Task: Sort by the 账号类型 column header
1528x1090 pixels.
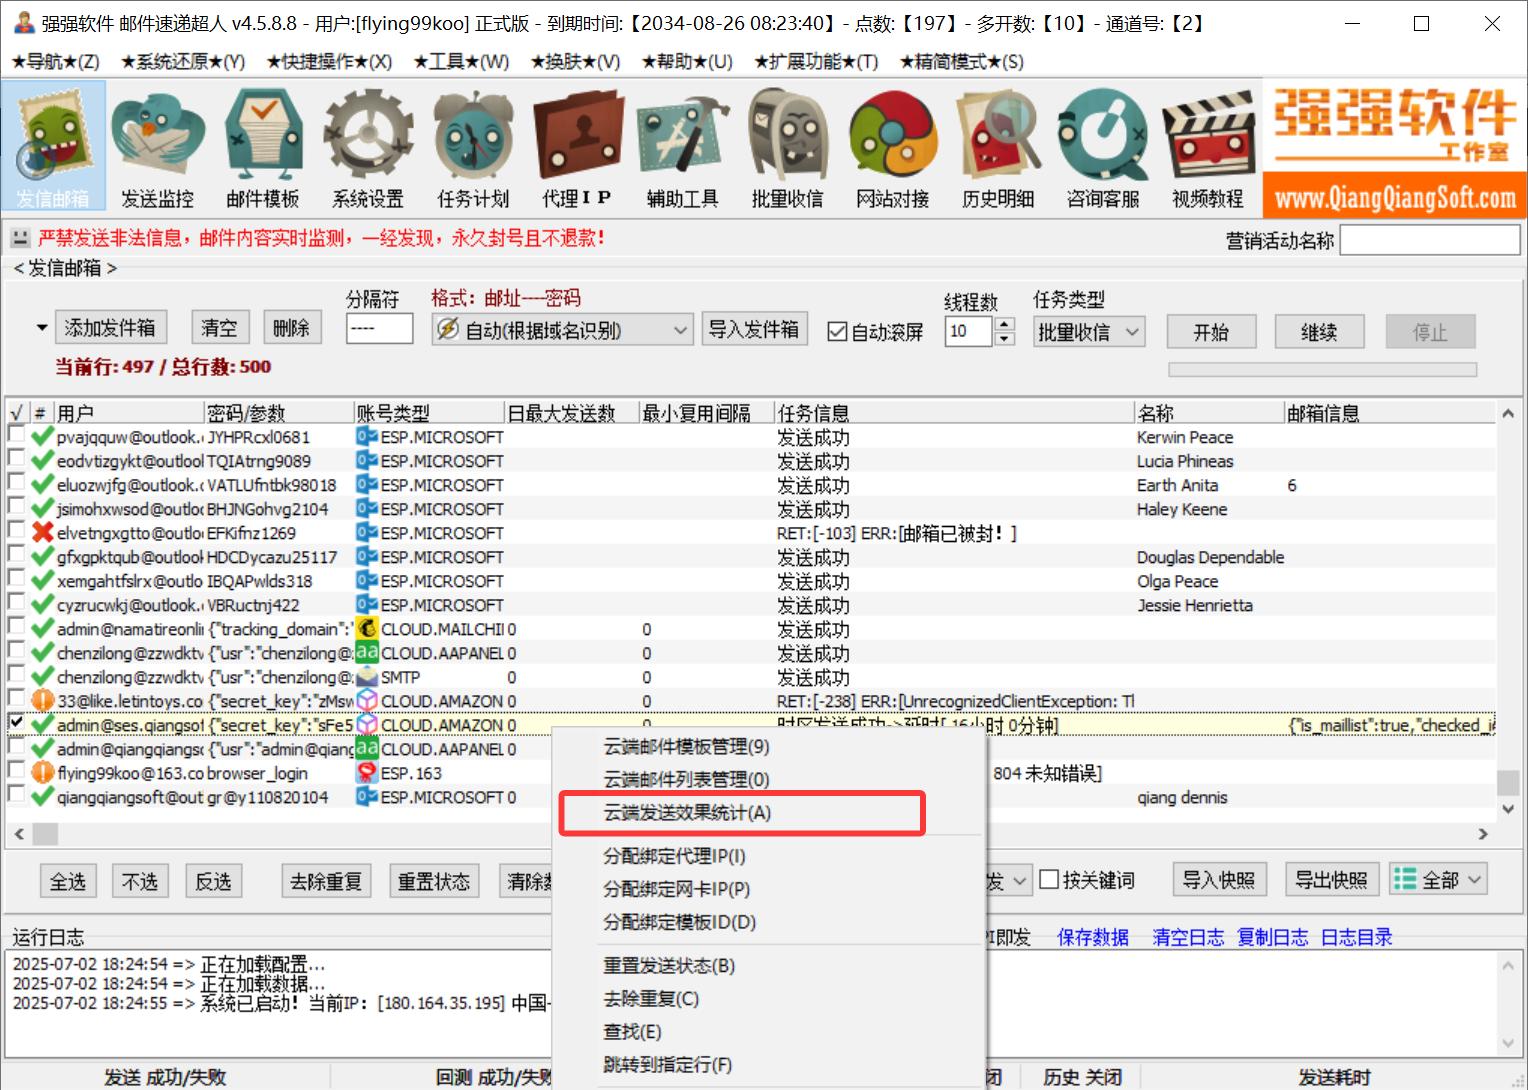Action: (429, 413)
